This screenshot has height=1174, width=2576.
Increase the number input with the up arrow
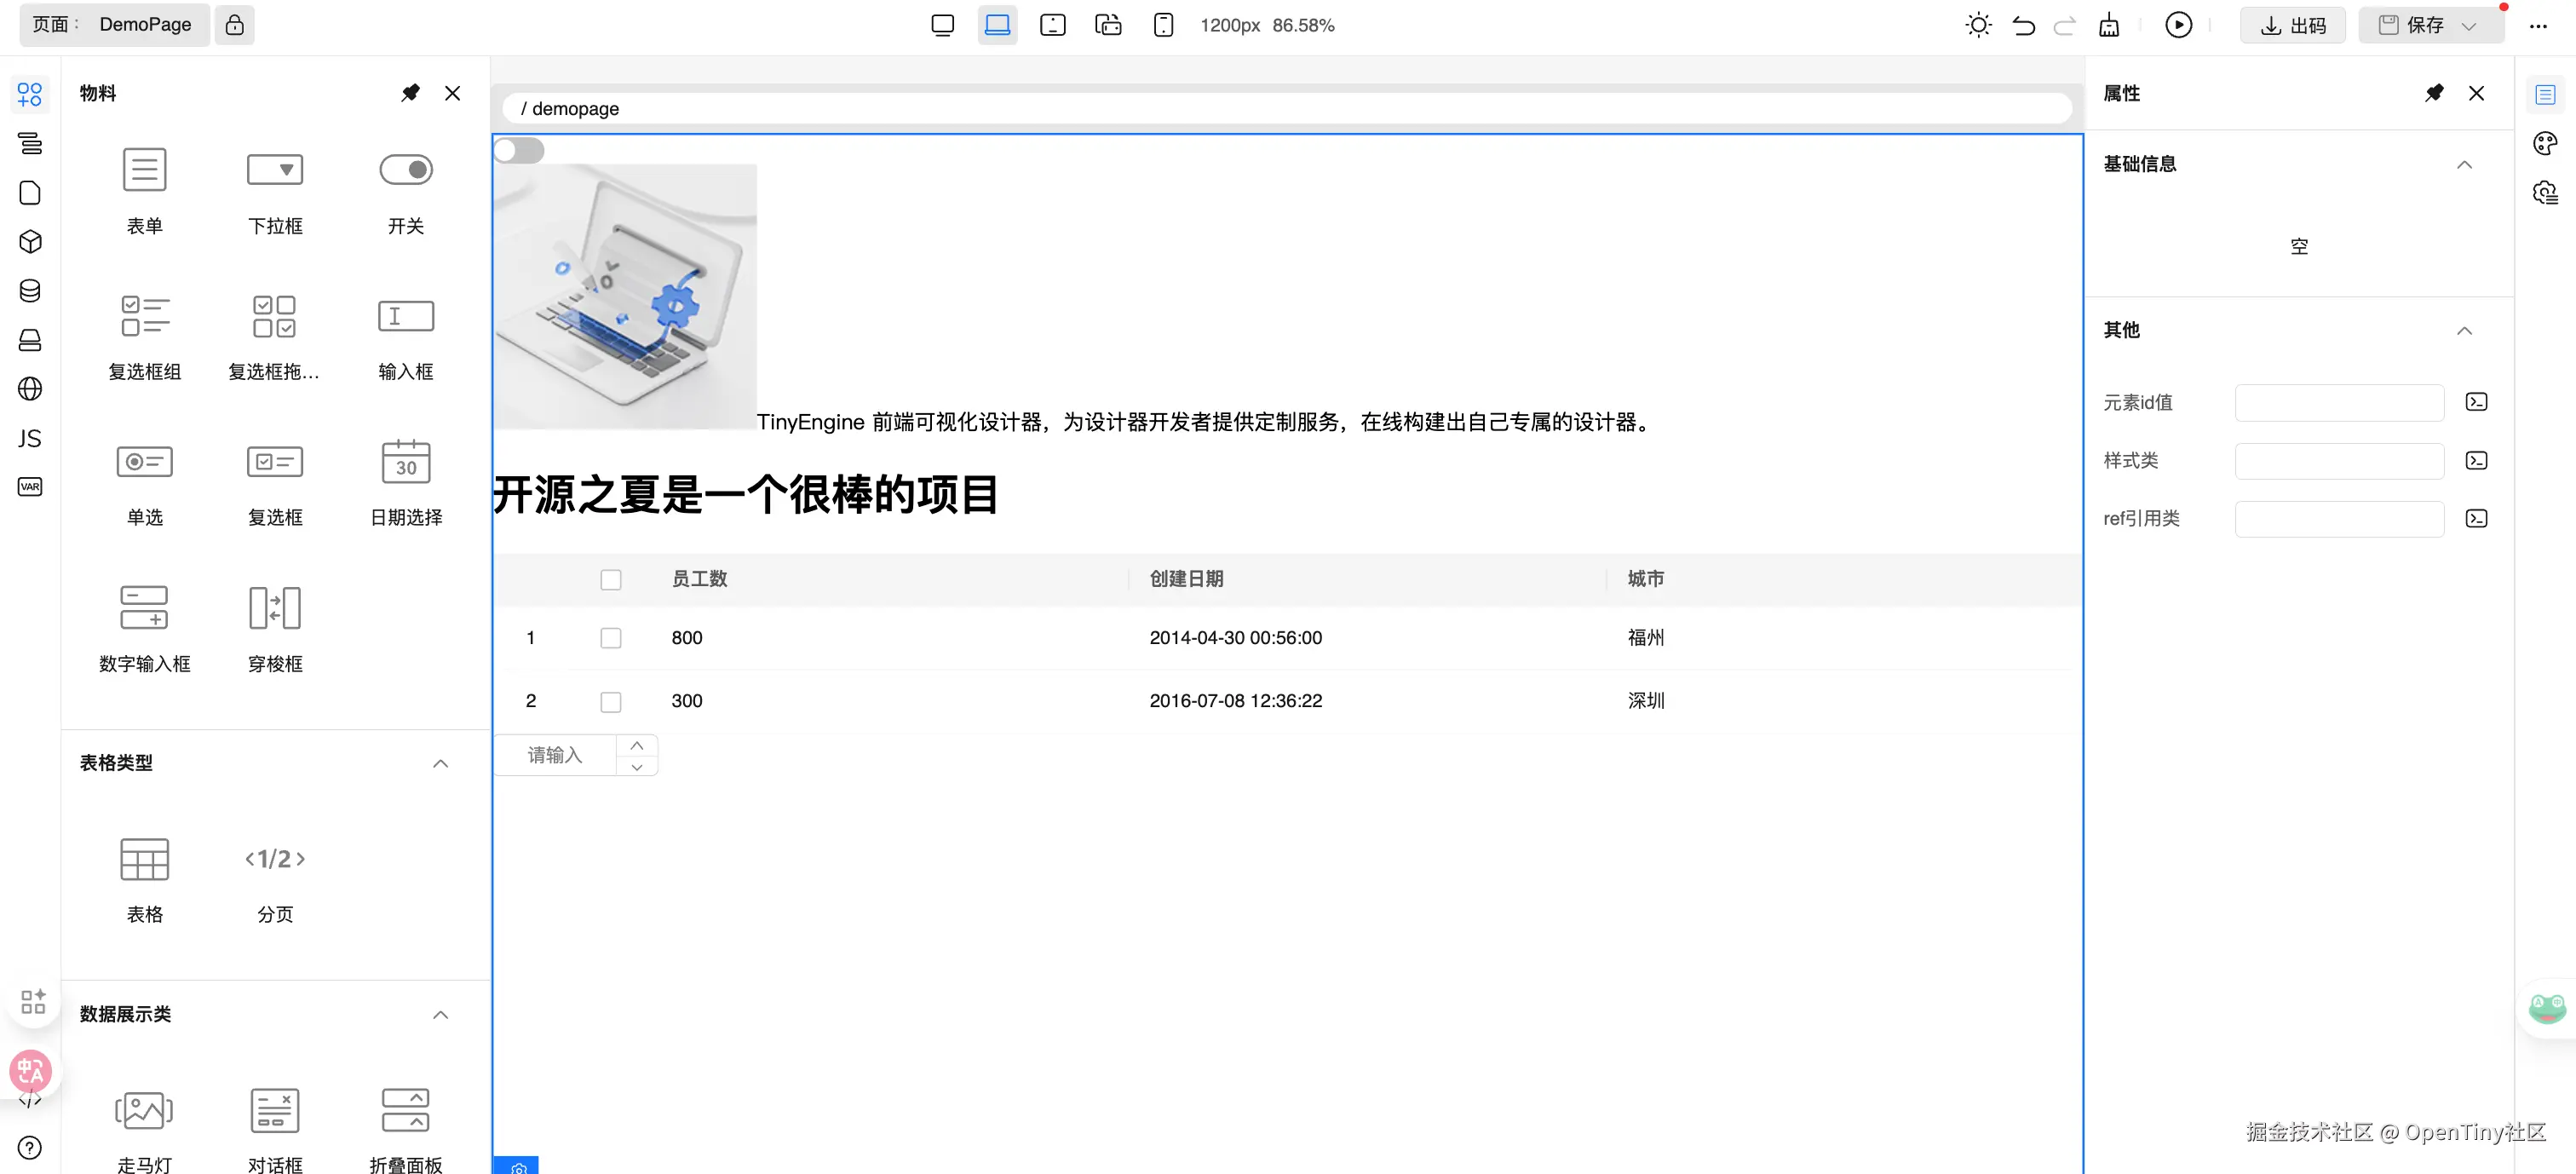pyautogui.click(x=637, y=745)
